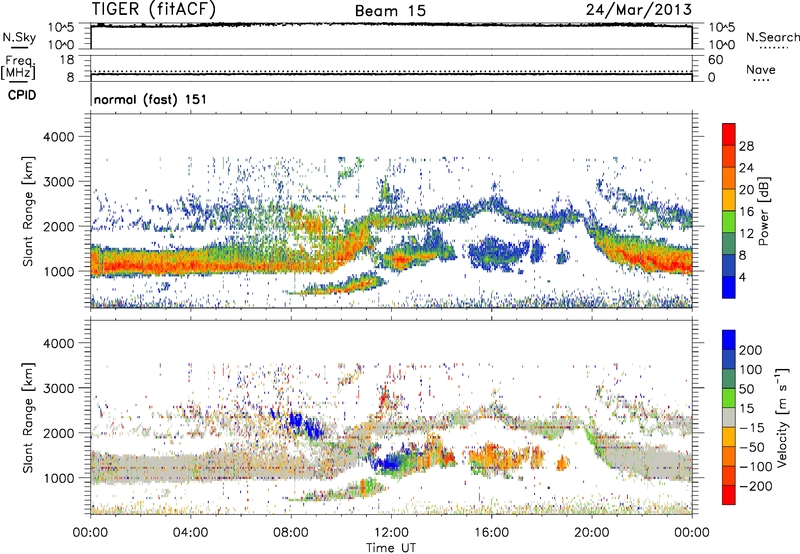
Task: Pick the red top of the power colorbar
Action: click(x=729, y=134)
